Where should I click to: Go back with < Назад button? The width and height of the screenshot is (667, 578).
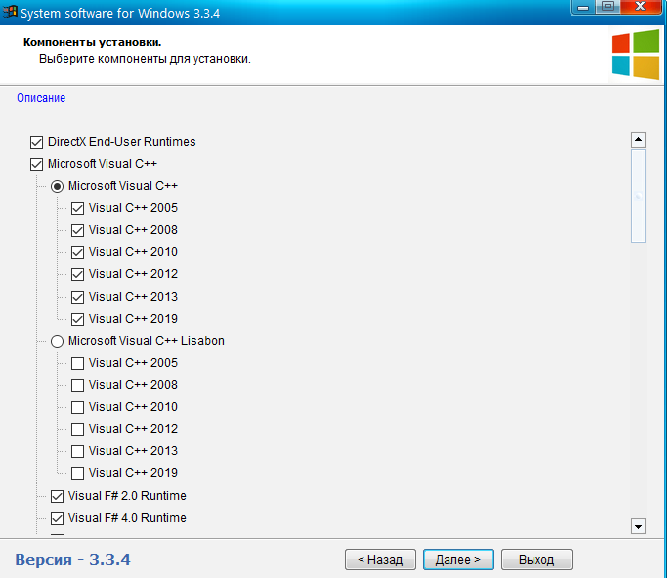click(380, 559)
